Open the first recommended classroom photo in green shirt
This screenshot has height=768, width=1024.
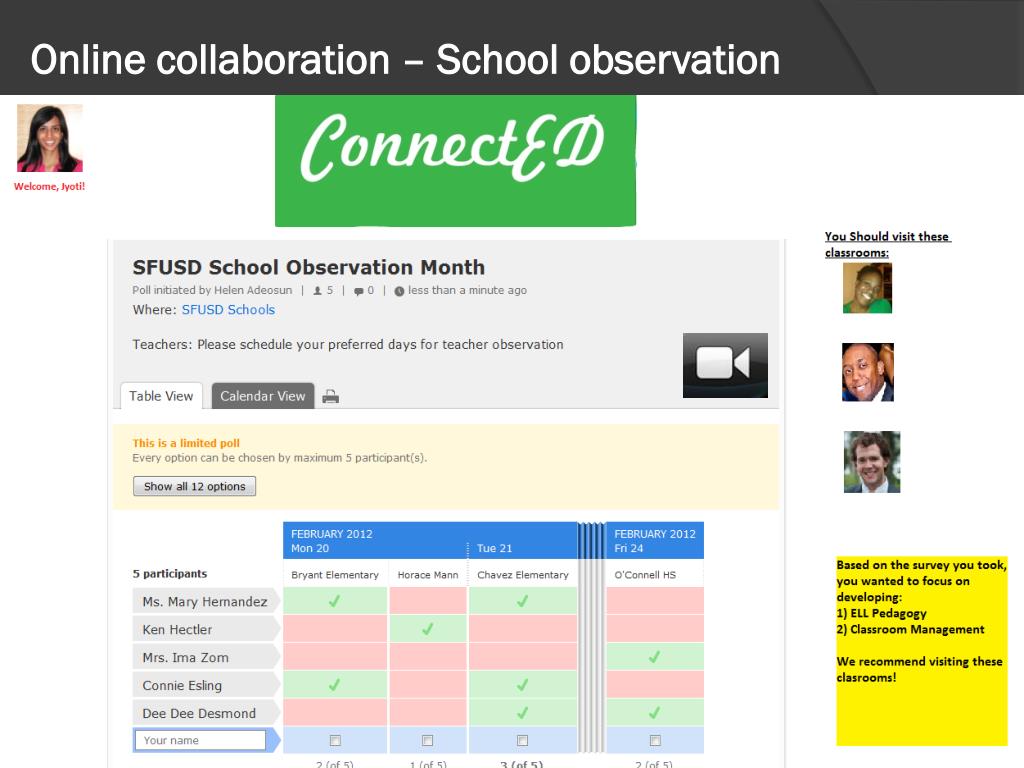[867, 288]
